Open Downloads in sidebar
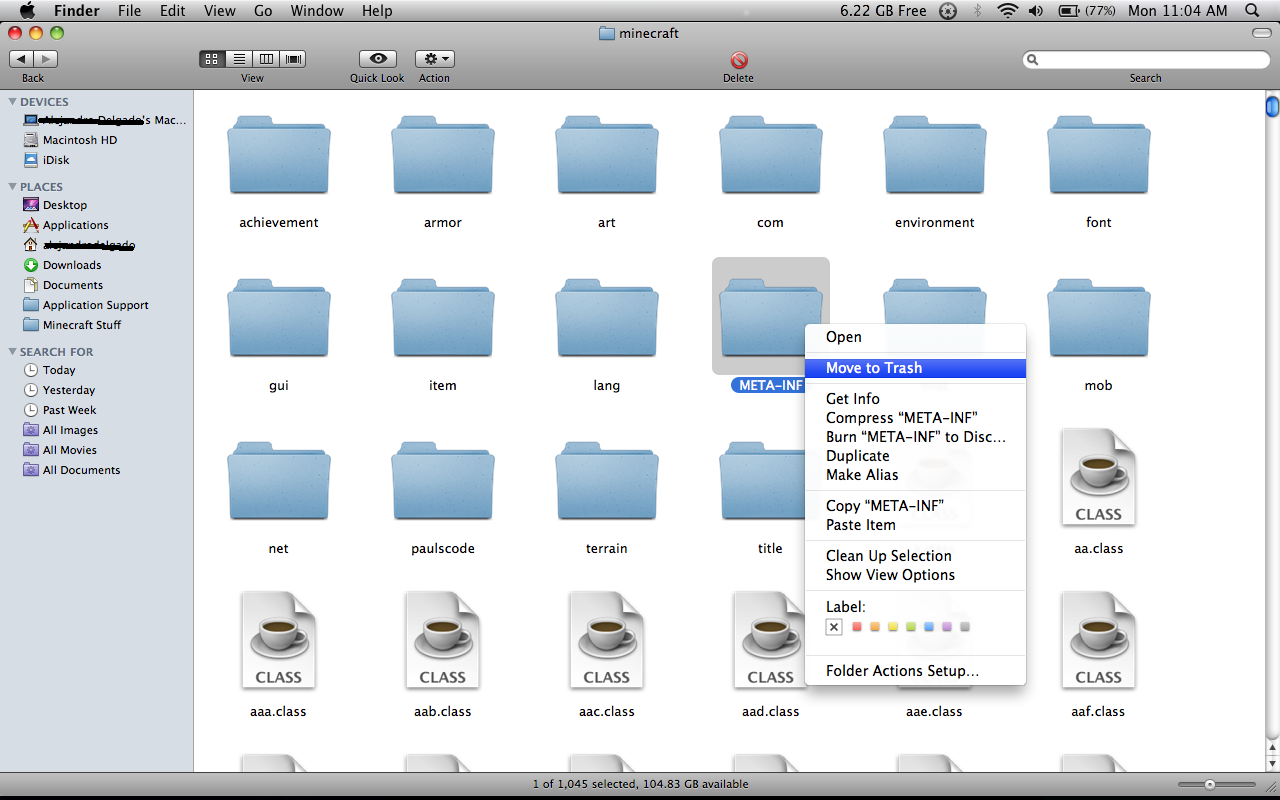1280x800 pixels. coord(71,265)
